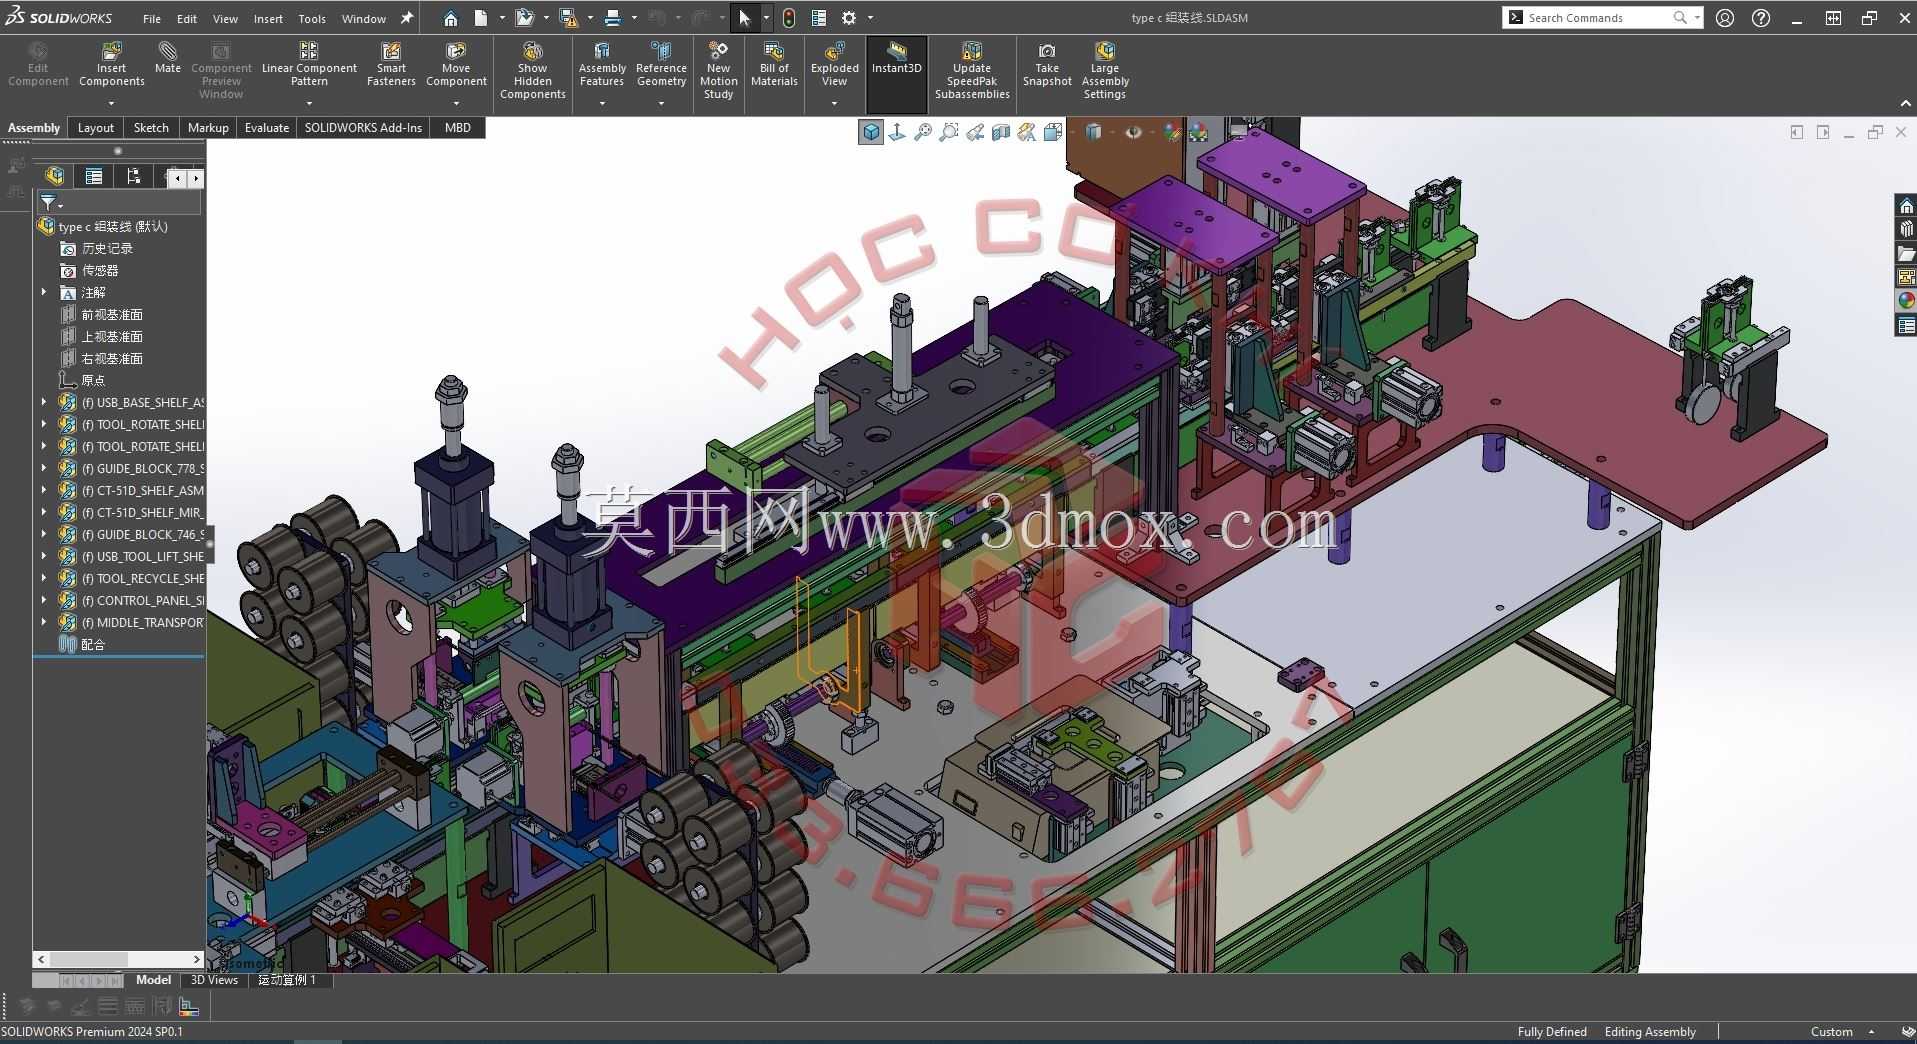This screenshot has height=1044, width=1917.
Task: Open Bill of Materials tool
Action: [x=774, y=64]
